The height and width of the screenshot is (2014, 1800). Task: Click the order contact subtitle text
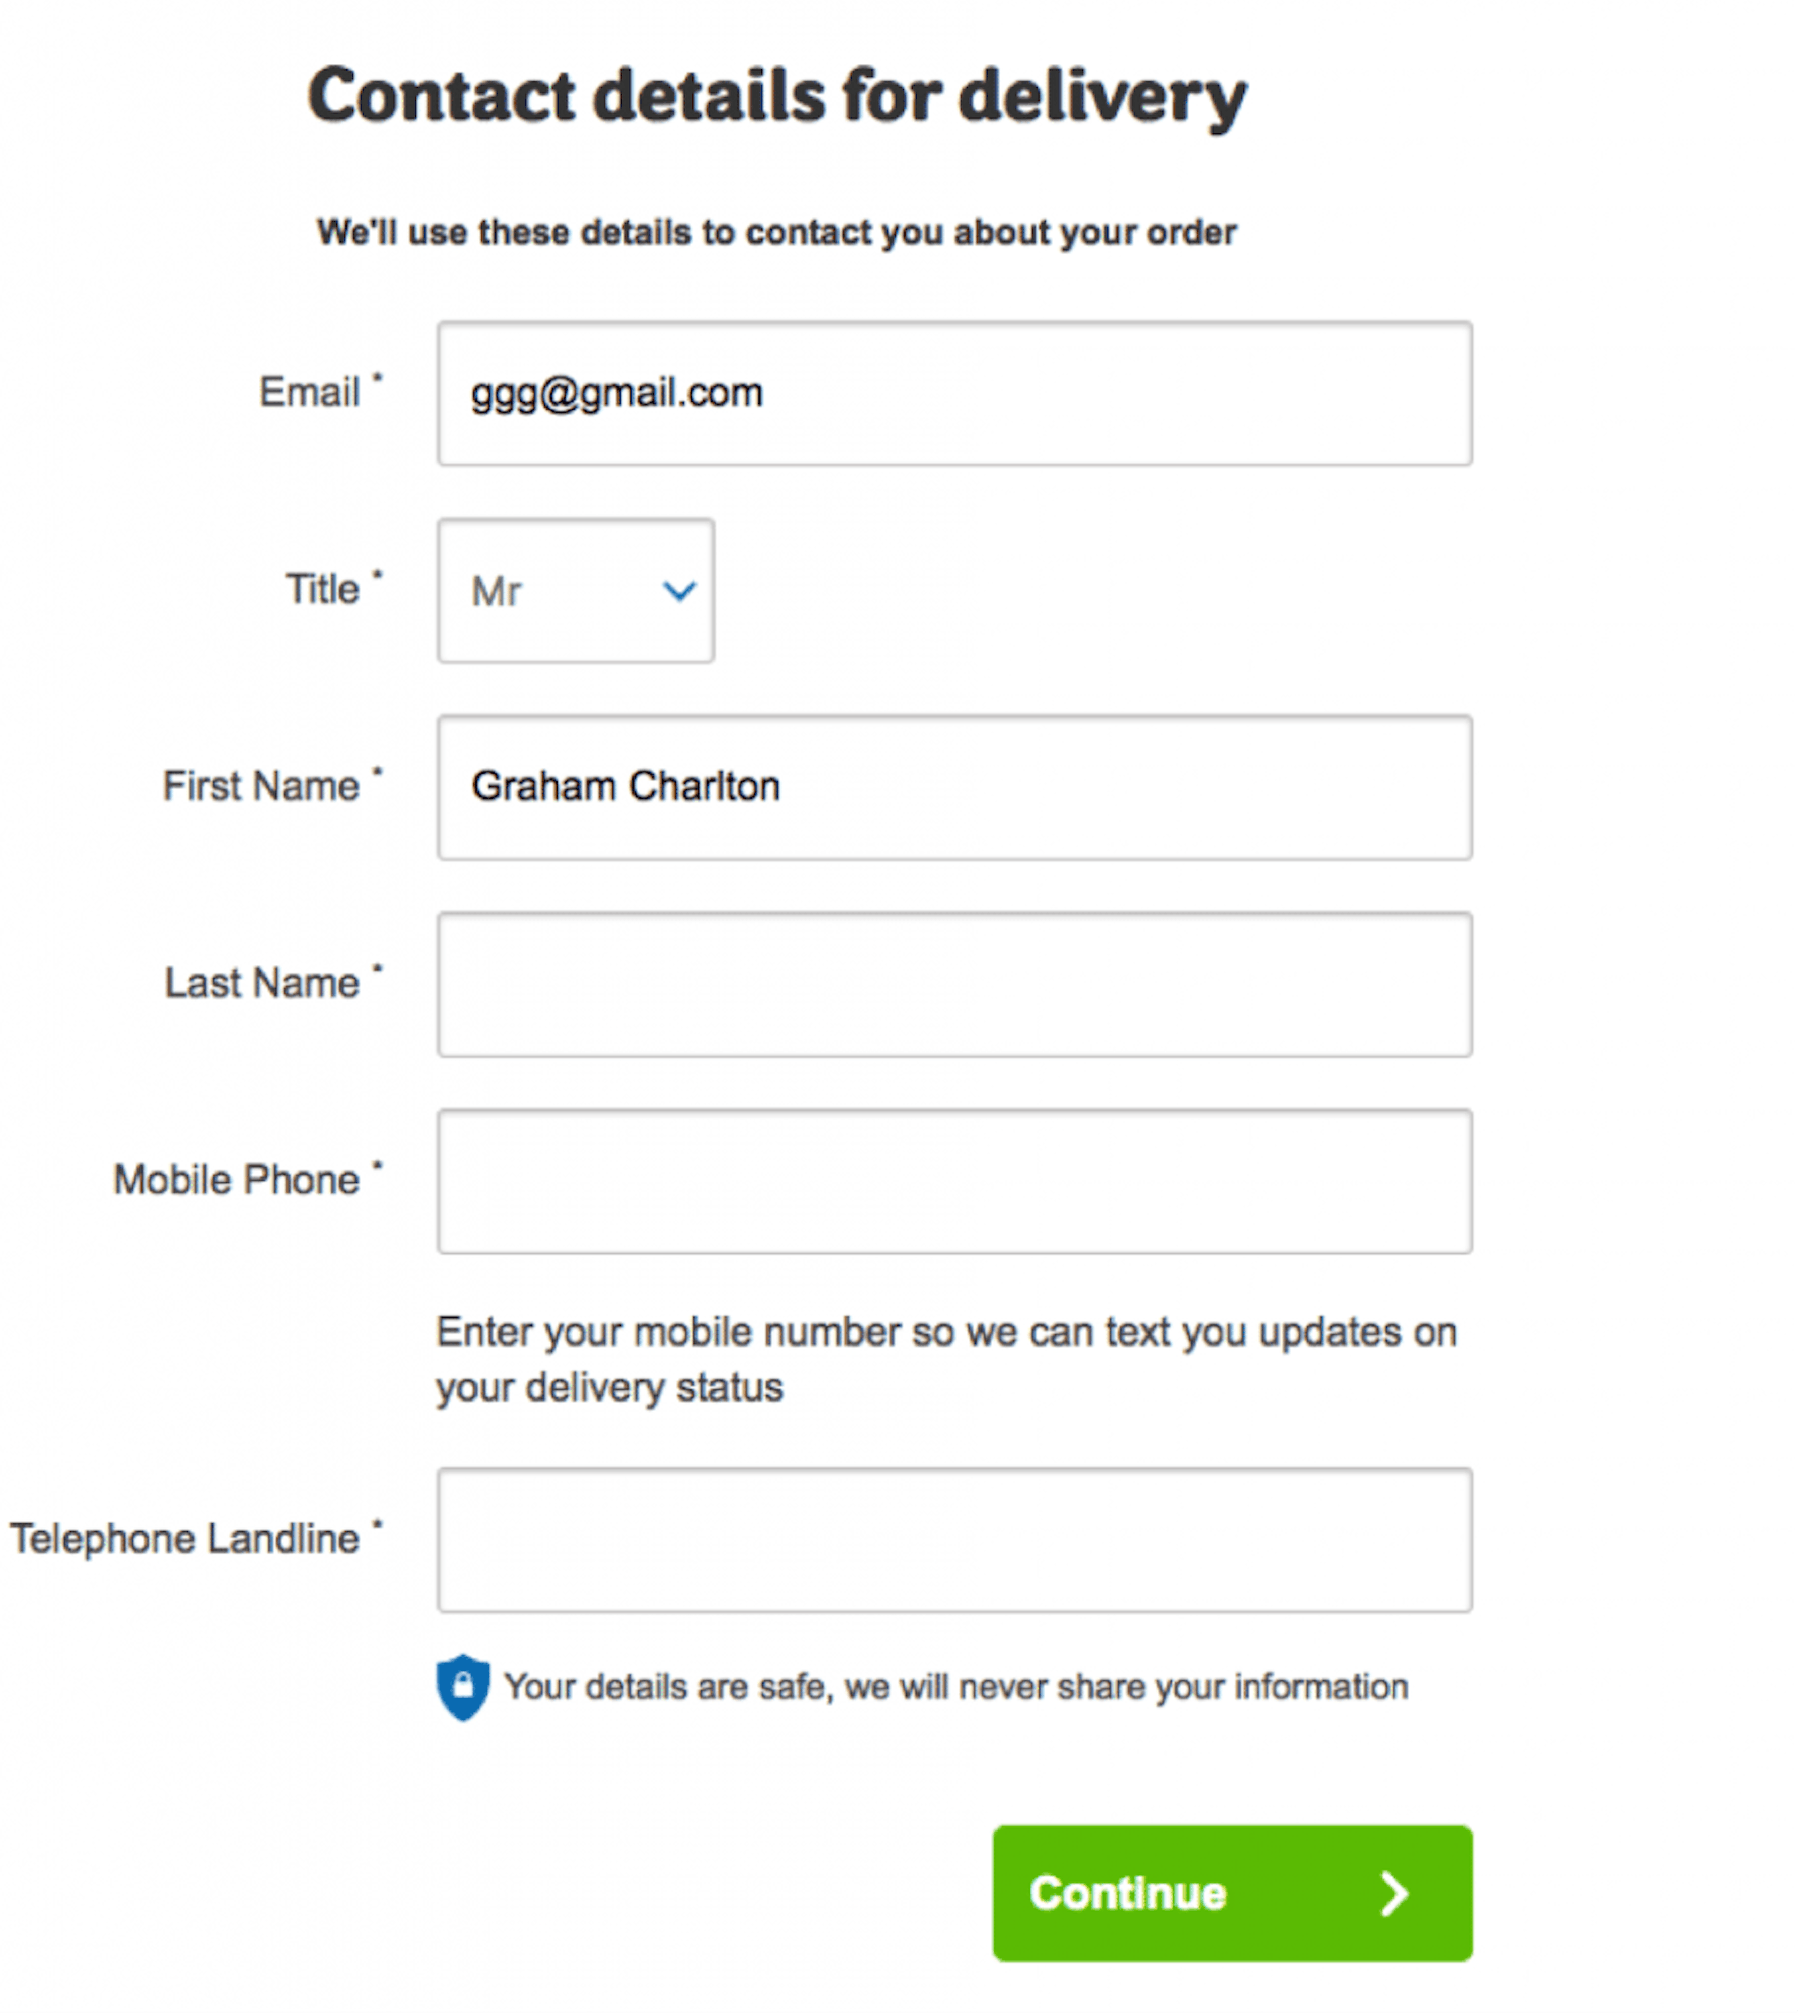(777, 232)
